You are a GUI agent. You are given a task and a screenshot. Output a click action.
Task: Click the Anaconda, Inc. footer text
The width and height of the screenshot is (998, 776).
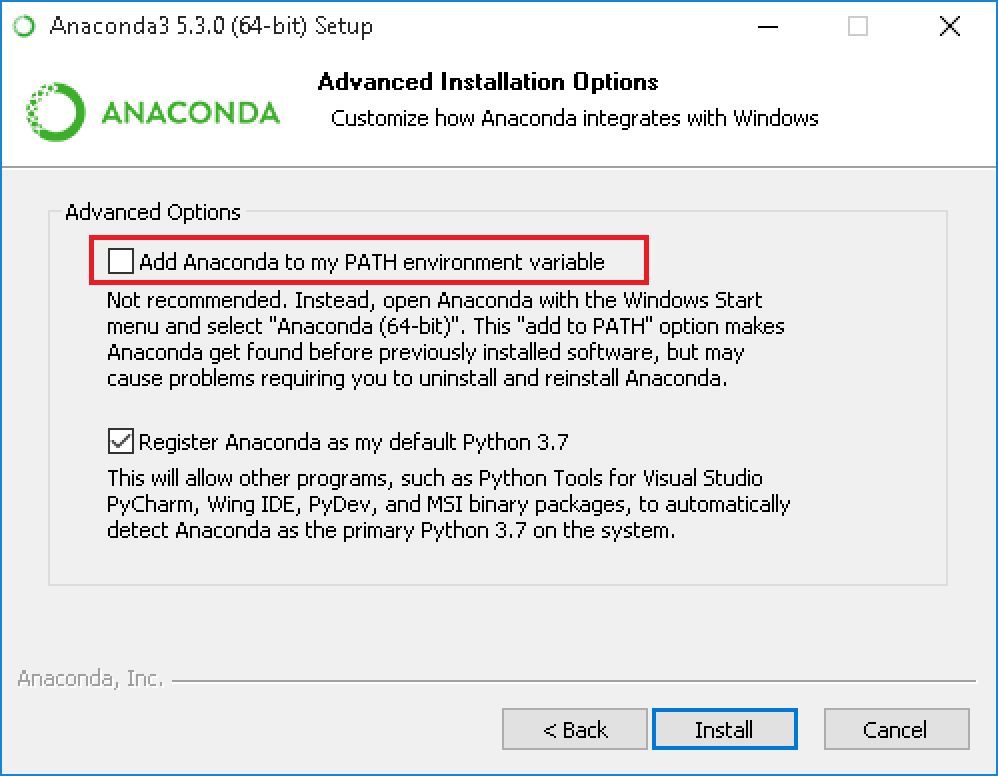point(90,679)
